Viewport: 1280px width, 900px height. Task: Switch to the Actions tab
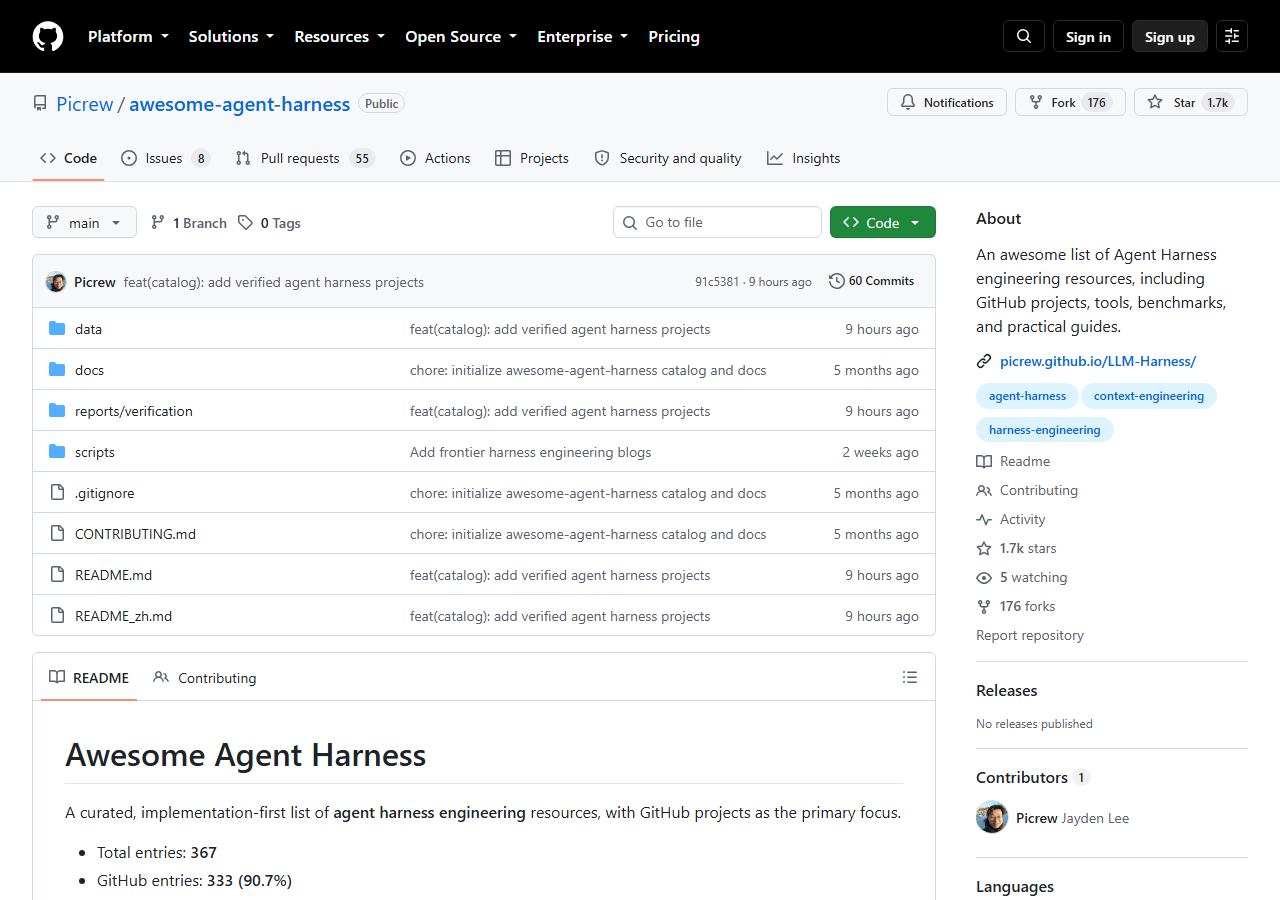[x=435, y=158]
